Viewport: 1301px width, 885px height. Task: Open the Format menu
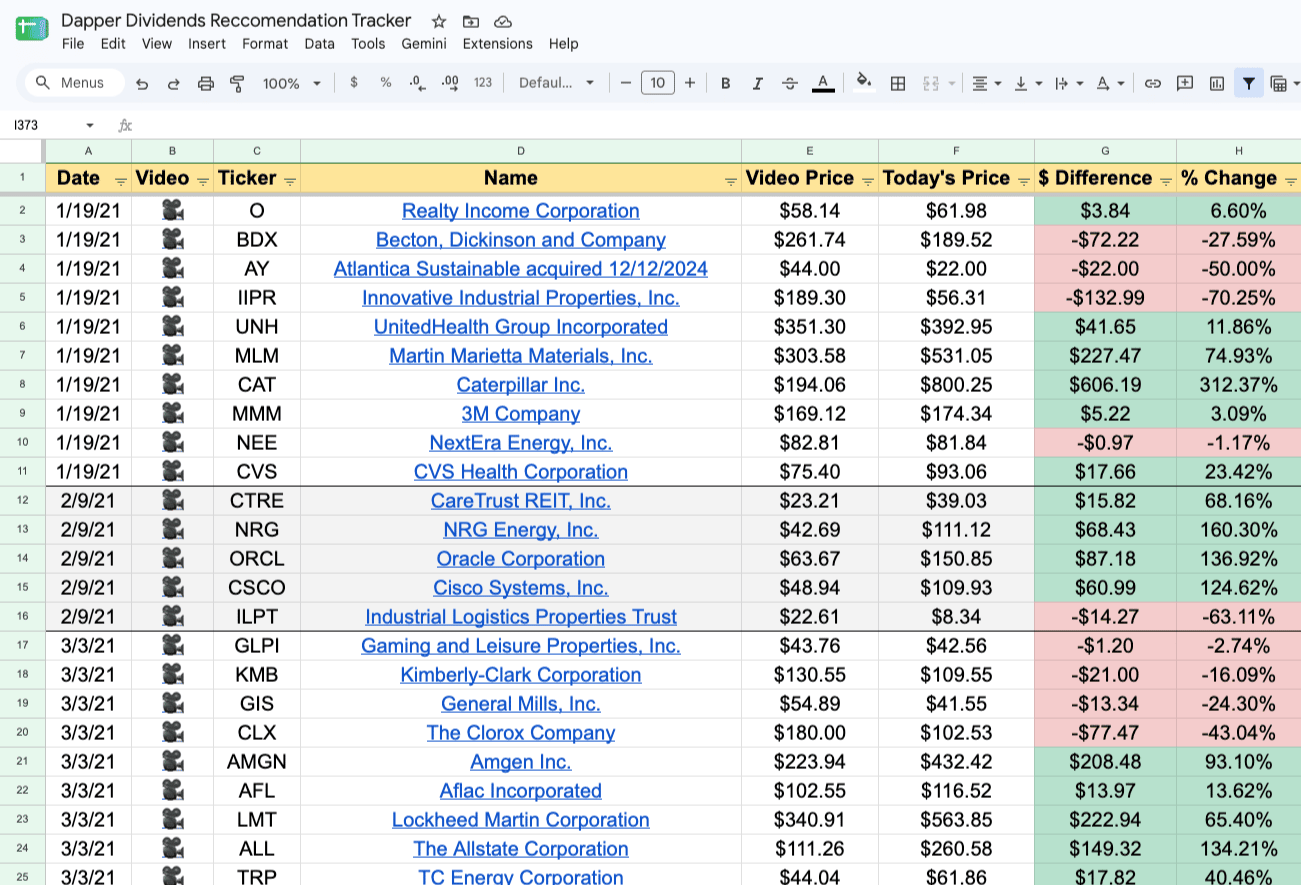[265, 44]
